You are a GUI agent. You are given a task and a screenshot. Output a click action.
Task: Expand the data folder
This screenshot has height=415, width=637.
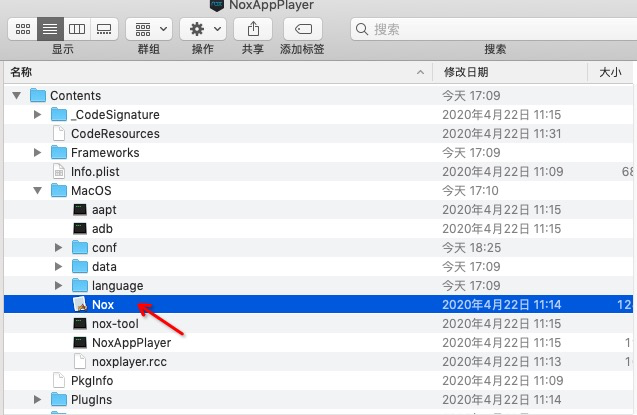pos(58,266)
